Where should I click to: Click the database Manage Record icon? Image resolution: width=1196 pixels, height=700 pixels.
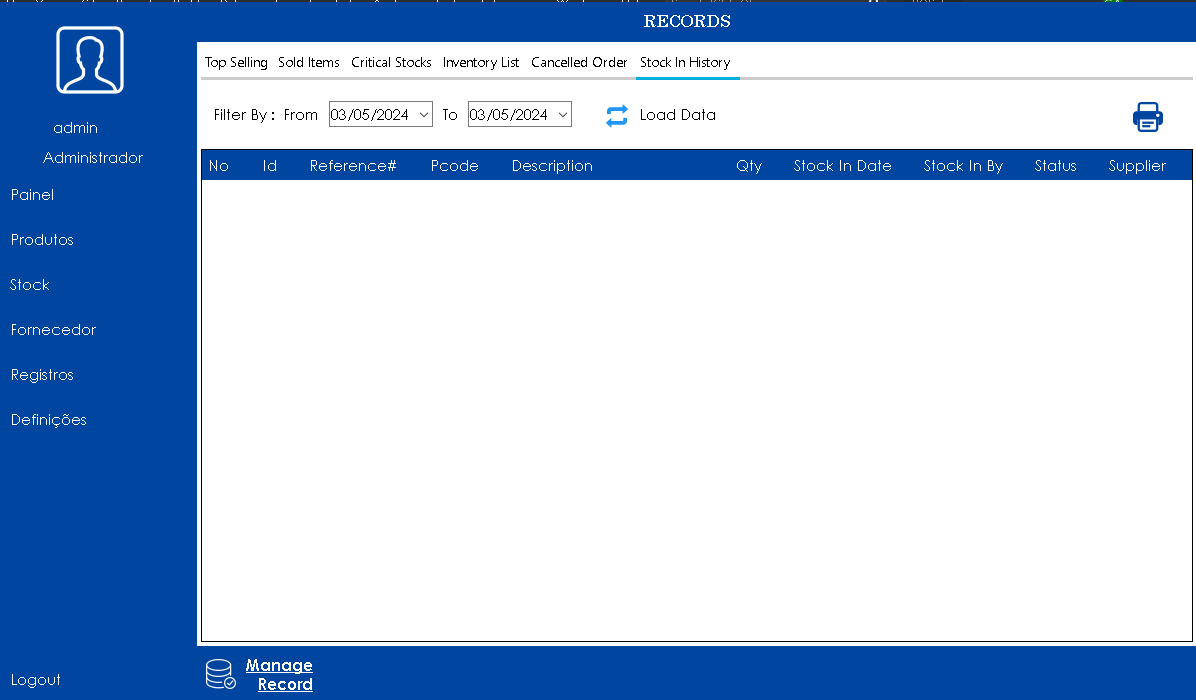[220, 675]
